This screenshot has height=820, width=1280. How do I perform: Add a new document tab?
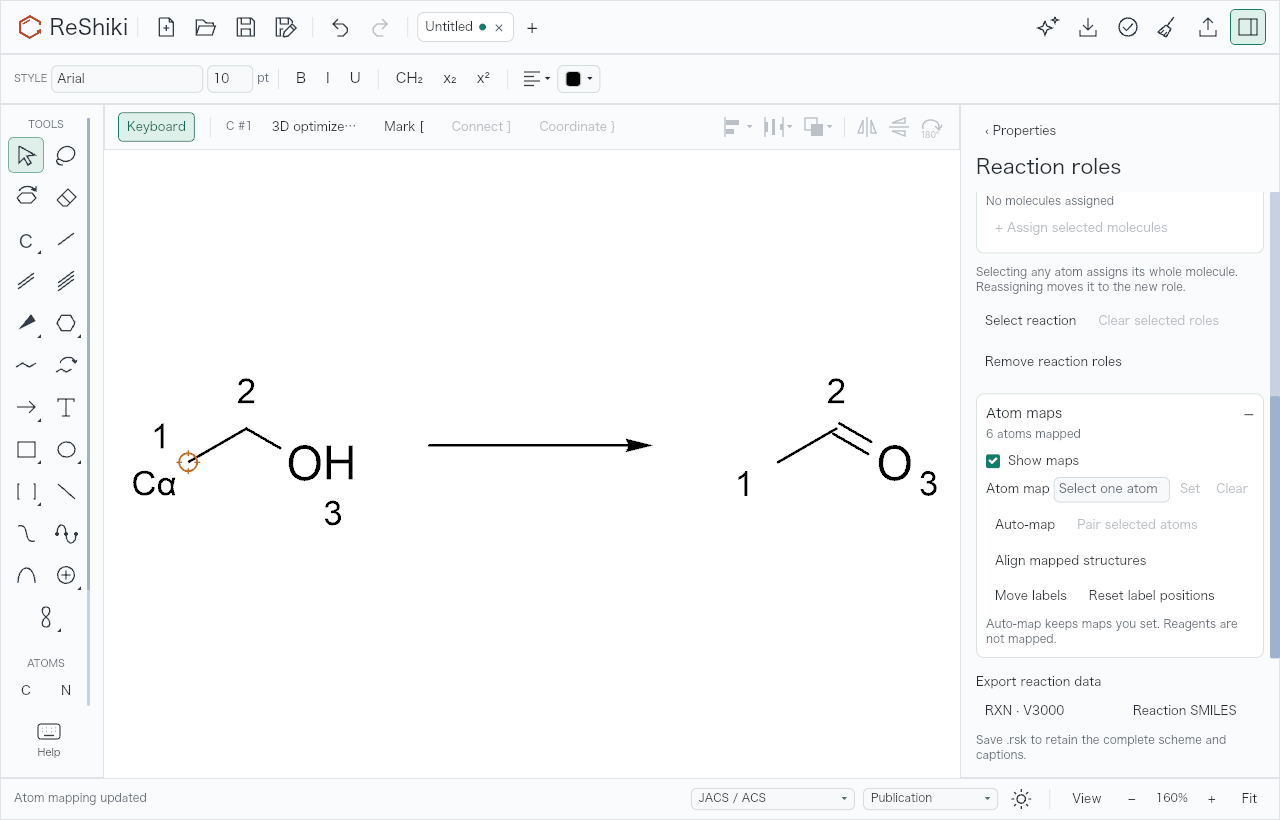532,28
